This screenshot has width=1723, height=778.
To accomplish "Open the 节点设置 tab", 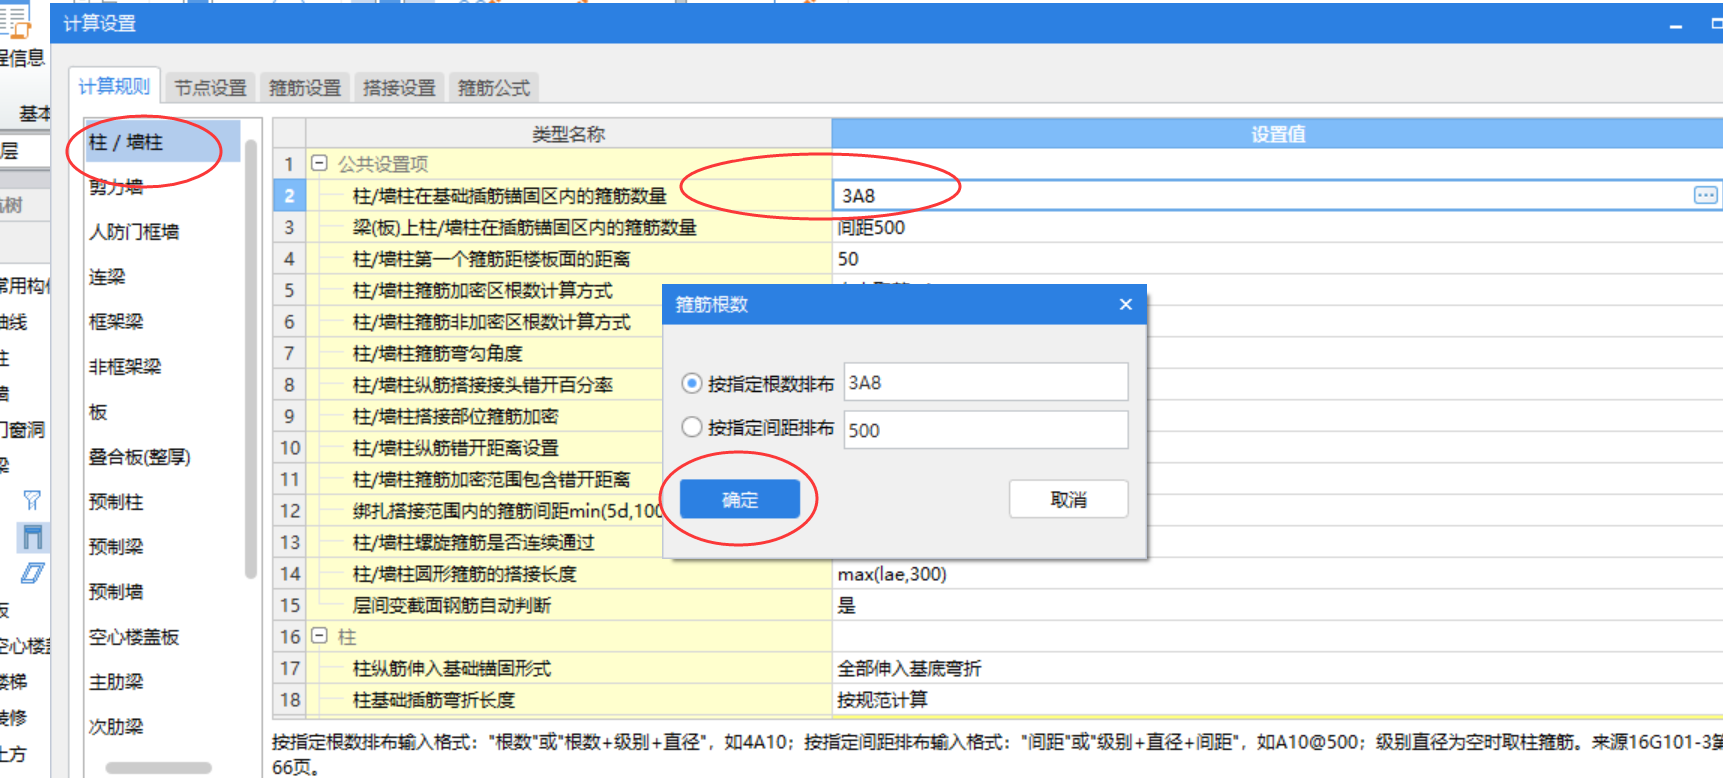I will click(x=211, y=88).
